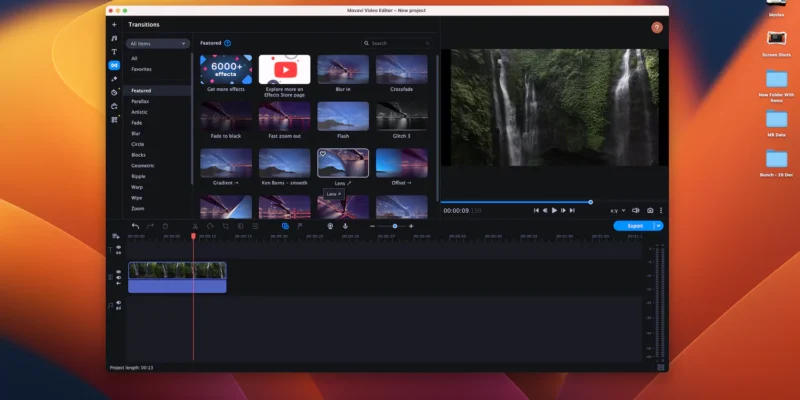The height and width of the screenshot is (400, 800).
Task: Select the Geometric category
Action: 143,166
